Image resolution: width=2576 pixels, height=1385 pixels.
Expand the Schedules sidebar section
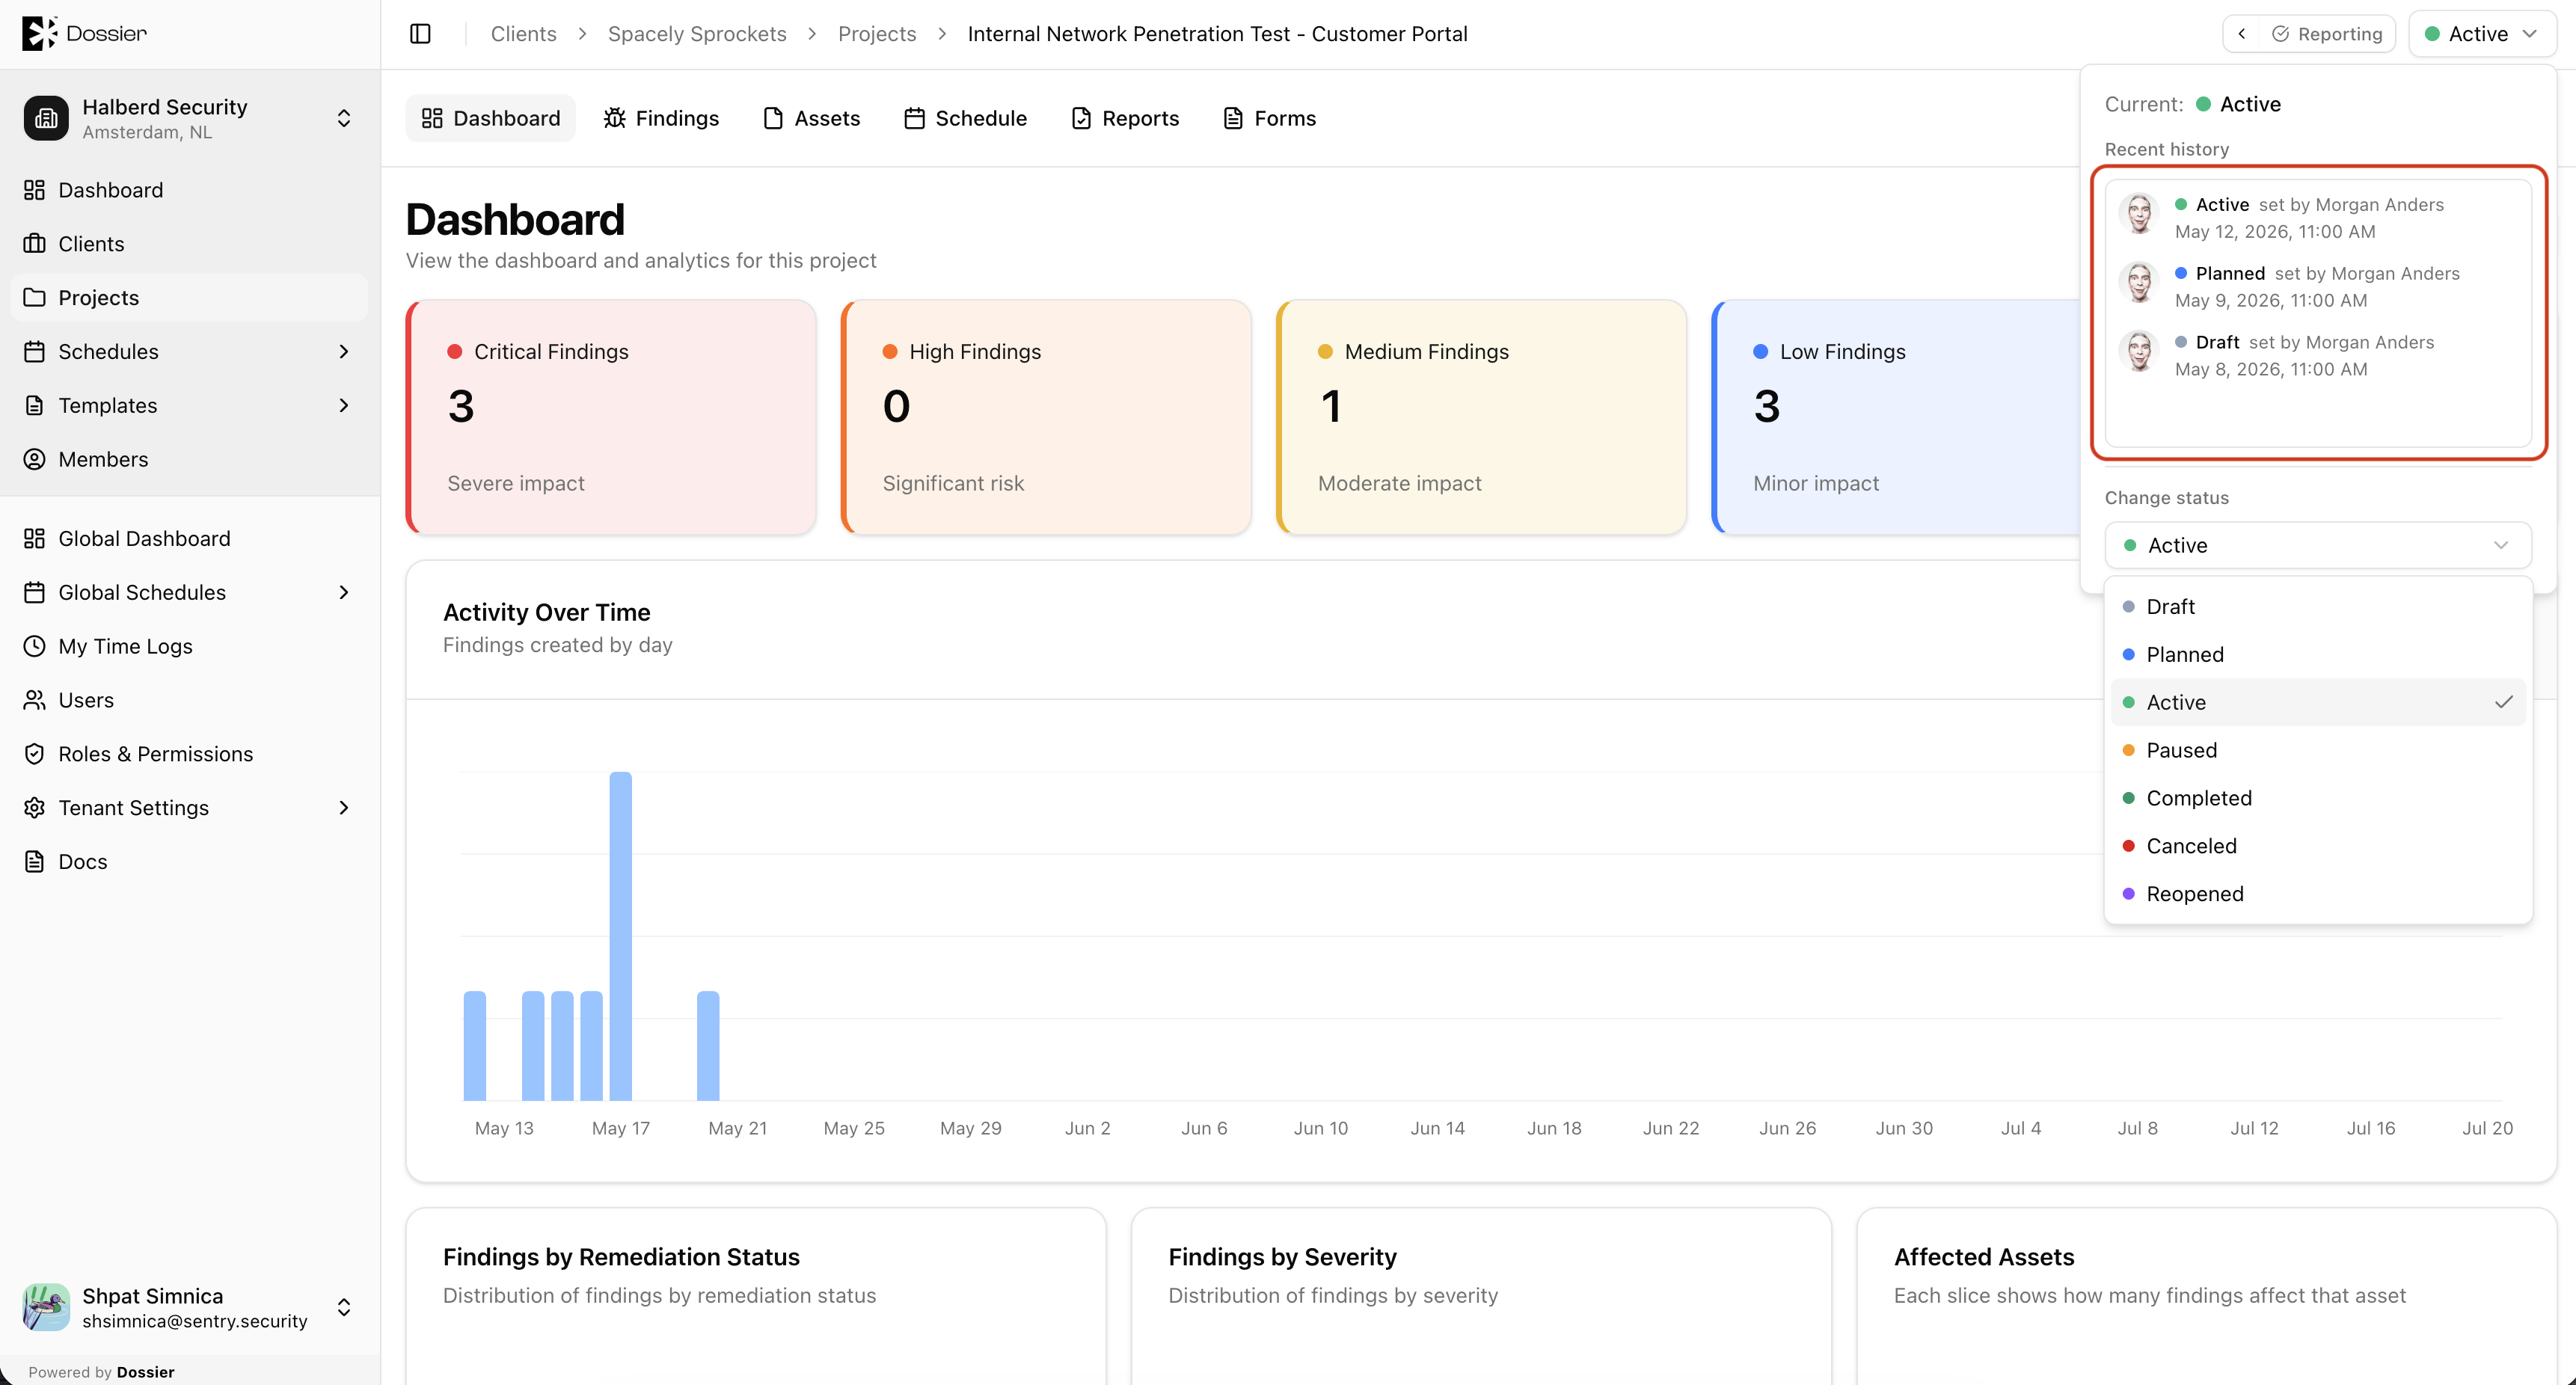pyautogui.click(x=344, y=352)
